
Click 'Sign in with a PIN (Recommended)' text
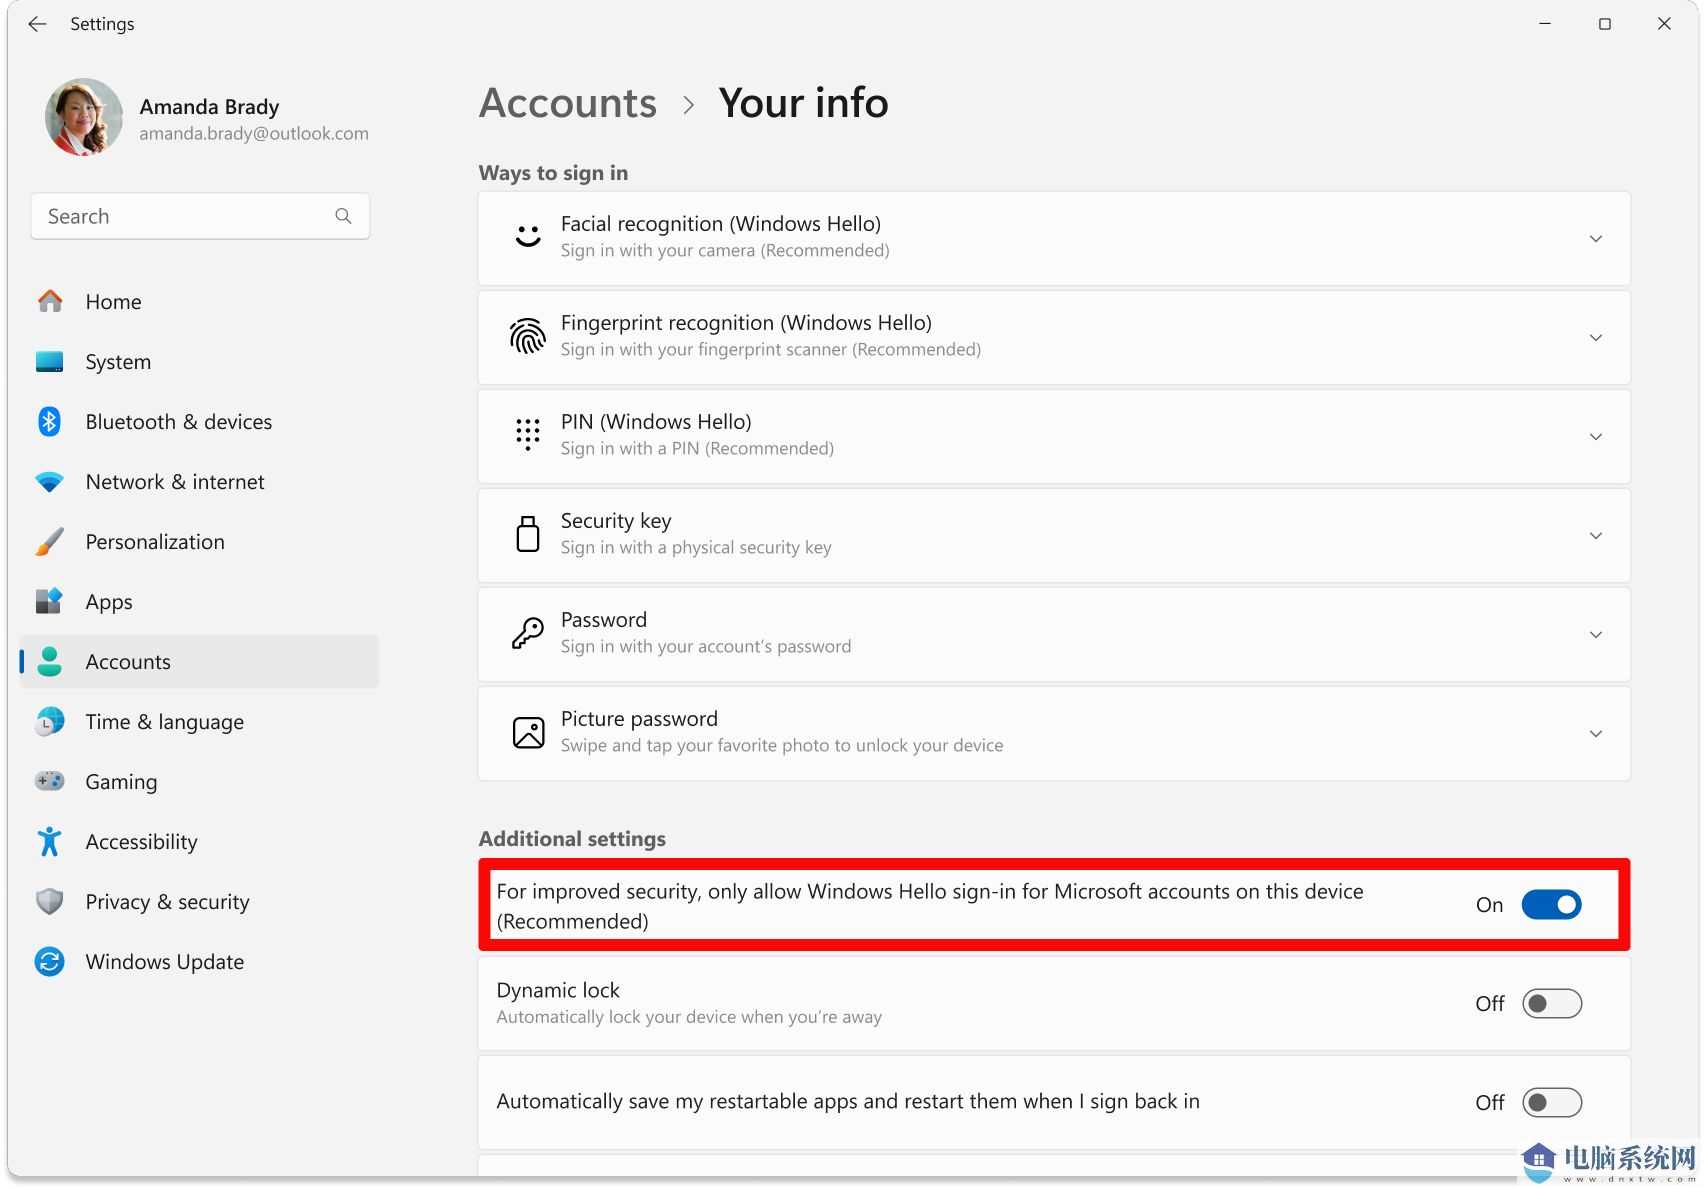point(697,448)
